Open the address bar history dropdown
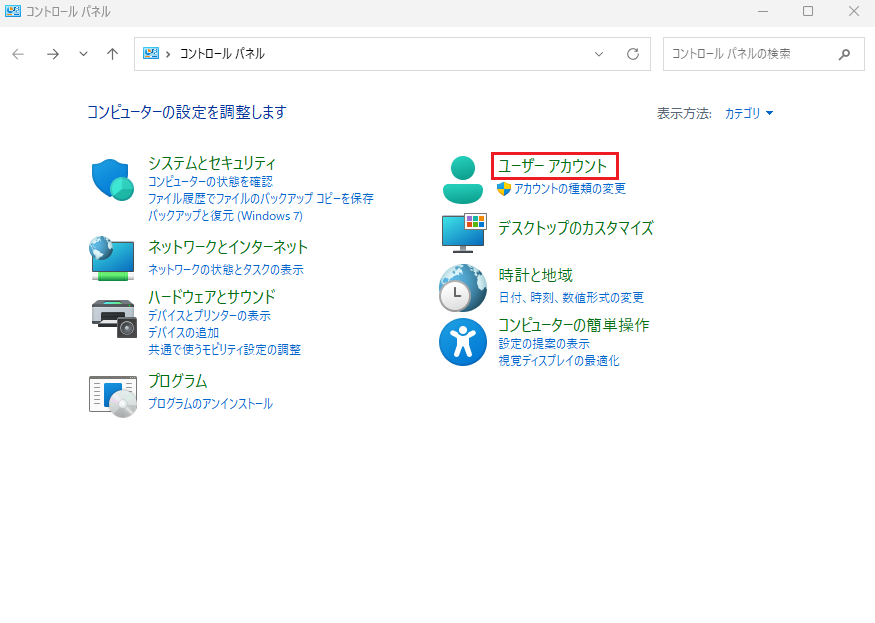This screenshot has width=875, height=623. [x=599, y=54]
